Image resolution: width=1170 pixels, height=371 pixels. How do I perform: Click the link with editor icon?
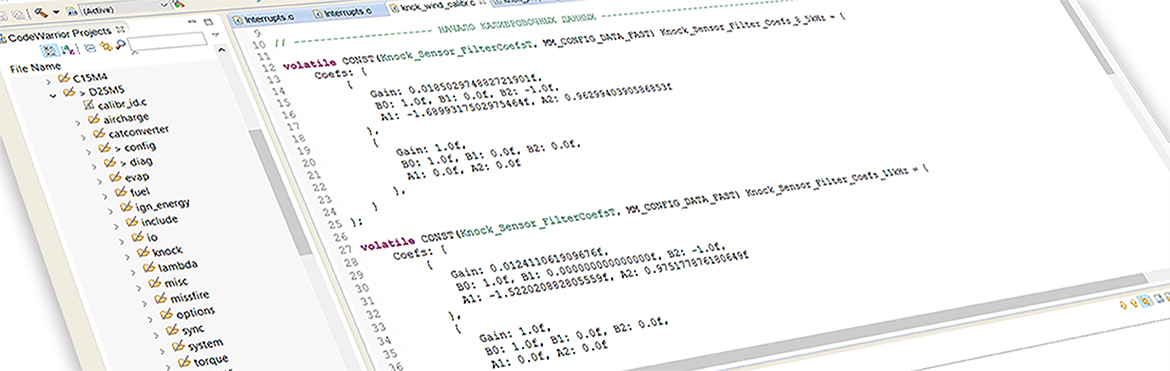[90, 48]
